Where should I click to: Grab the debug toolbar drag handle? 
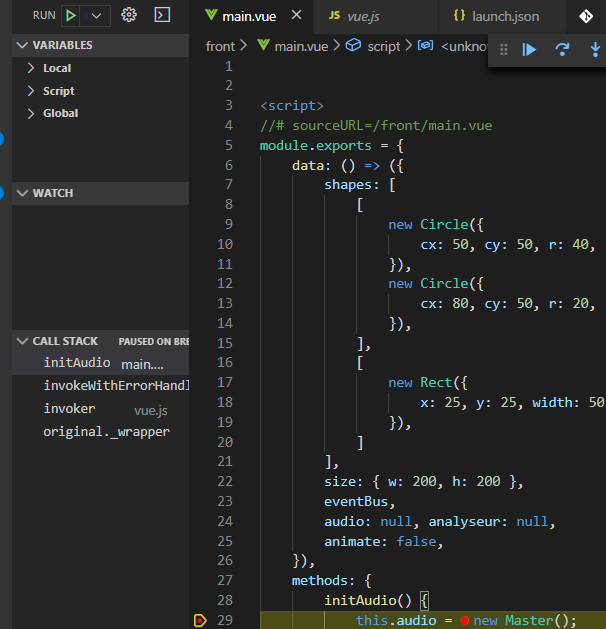pyautogui.click(x=504, y=49)
